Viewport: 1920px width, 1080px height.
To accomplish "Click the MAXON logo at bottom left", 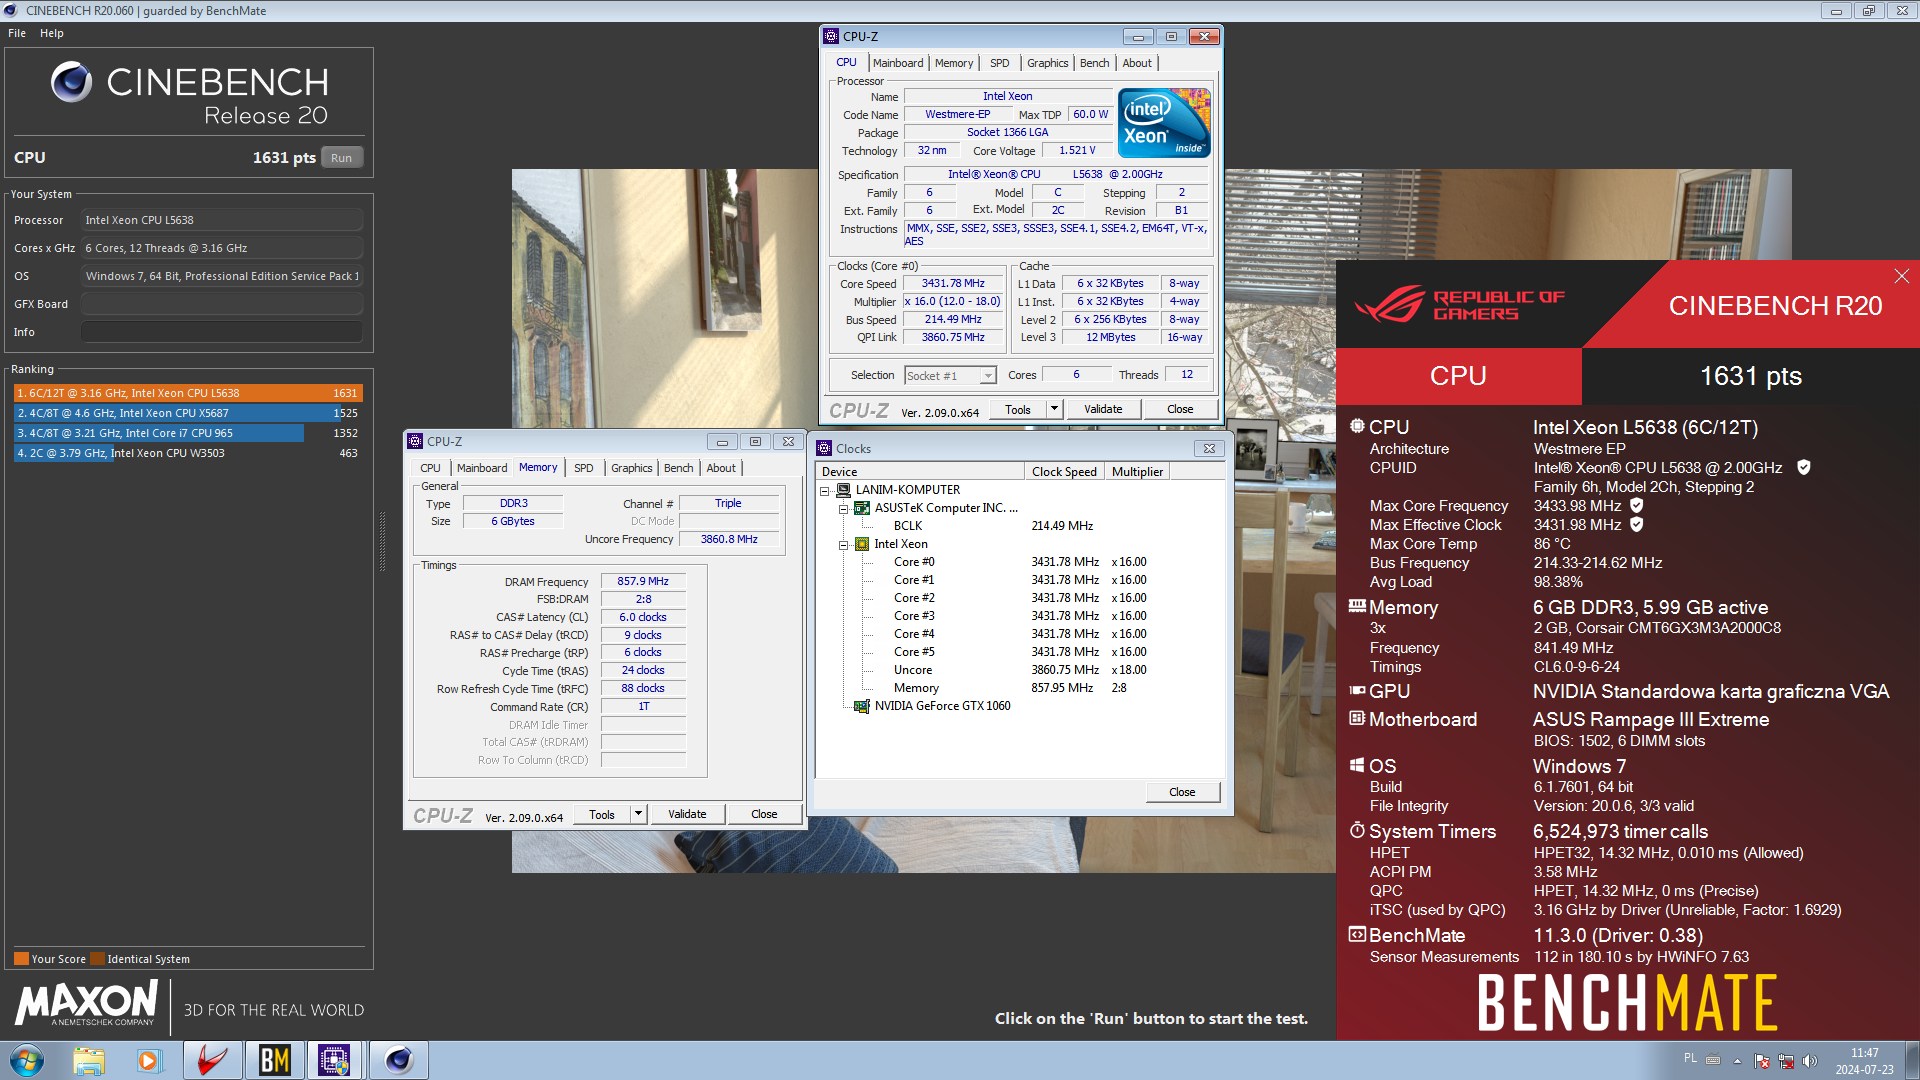I will (86, 1002).
